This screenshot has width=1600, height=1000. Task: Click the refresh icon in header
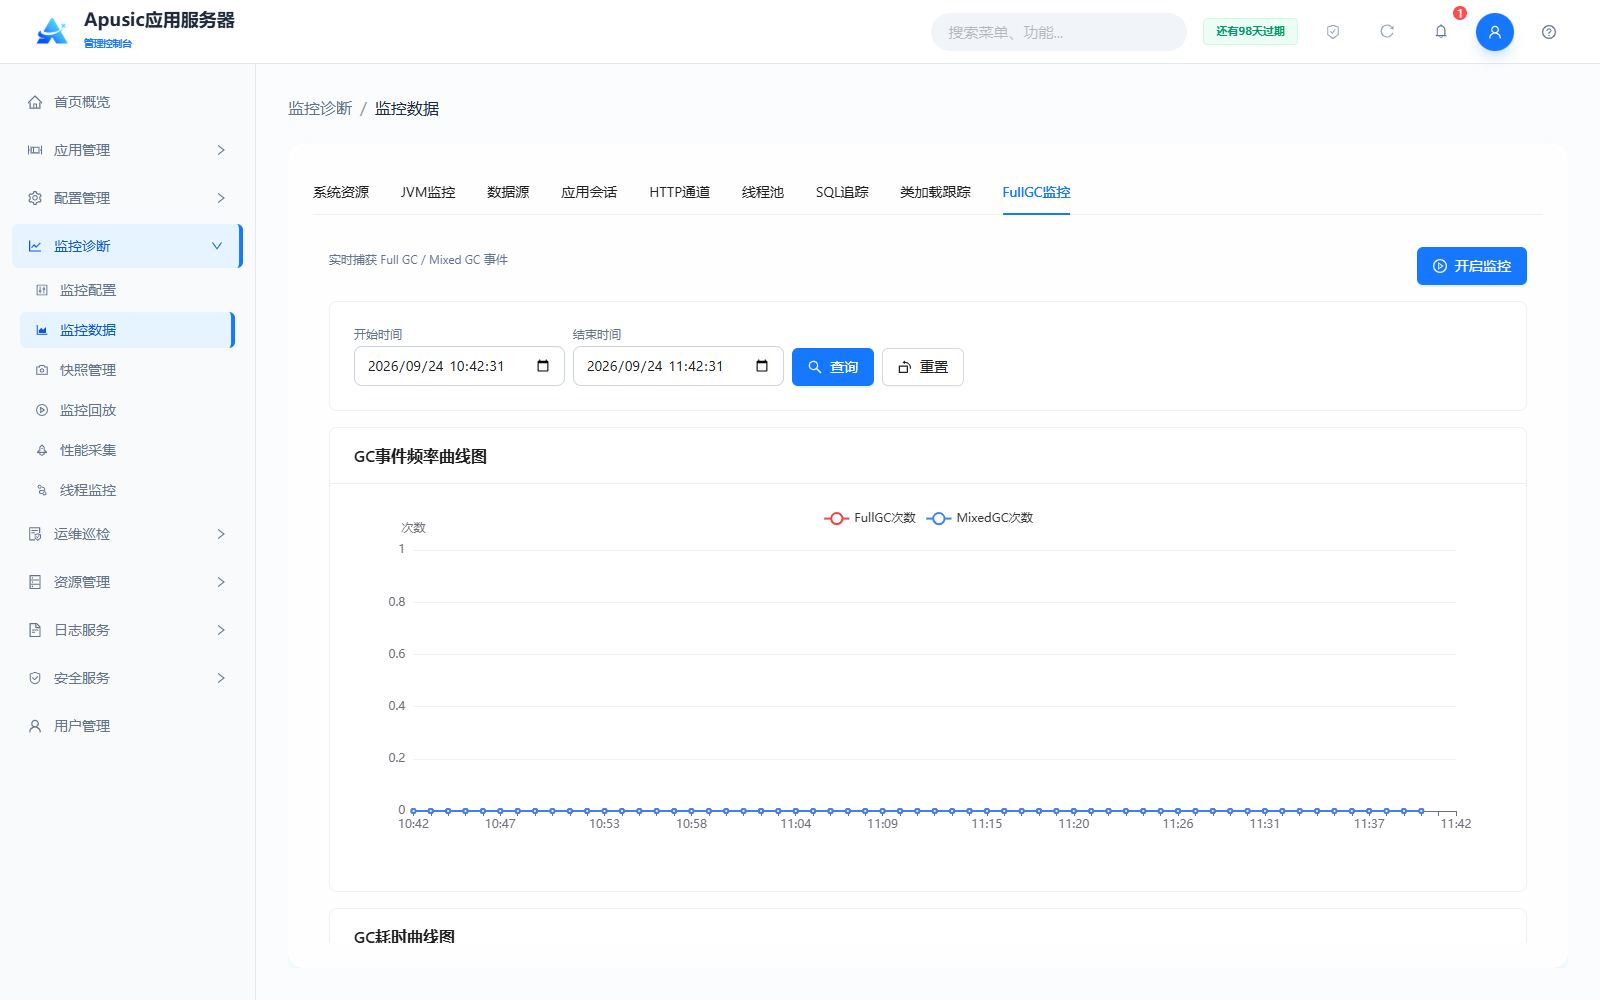click(x=1387, y=32)
